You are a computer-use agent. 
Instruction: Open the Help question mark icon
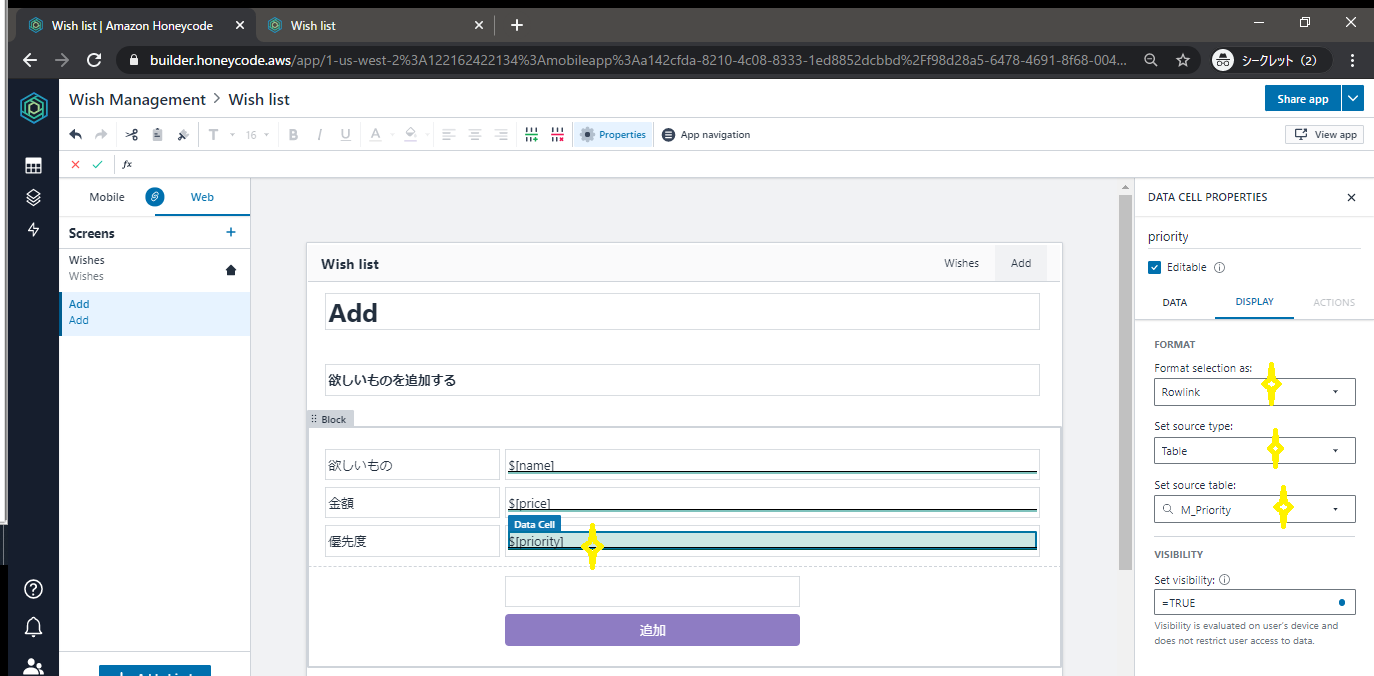pyautogui.click(x=33, y=589)
